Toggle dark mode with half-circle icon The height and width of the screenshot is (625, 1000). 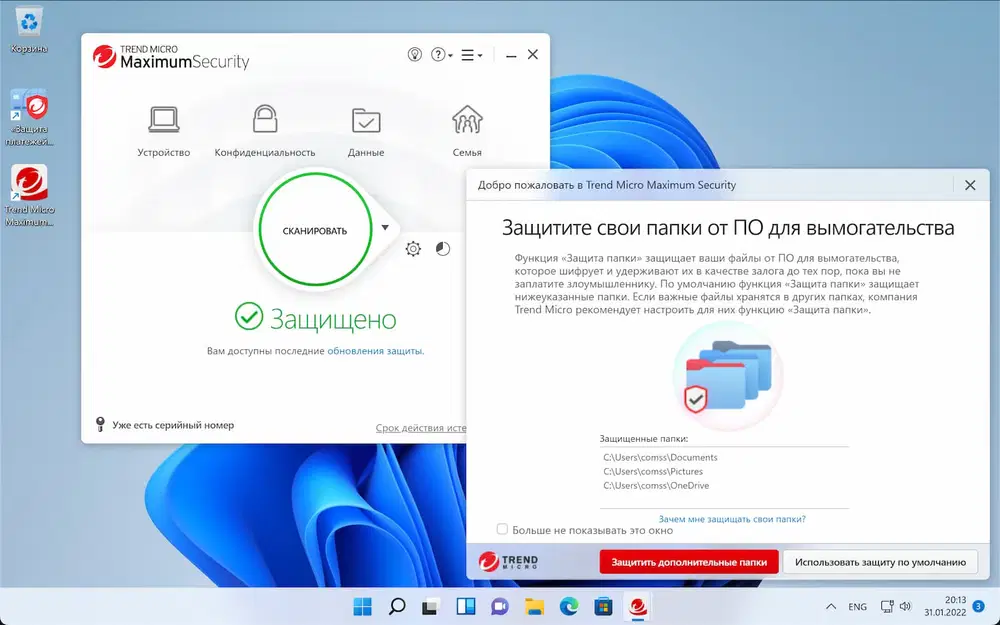click(443, 249)
